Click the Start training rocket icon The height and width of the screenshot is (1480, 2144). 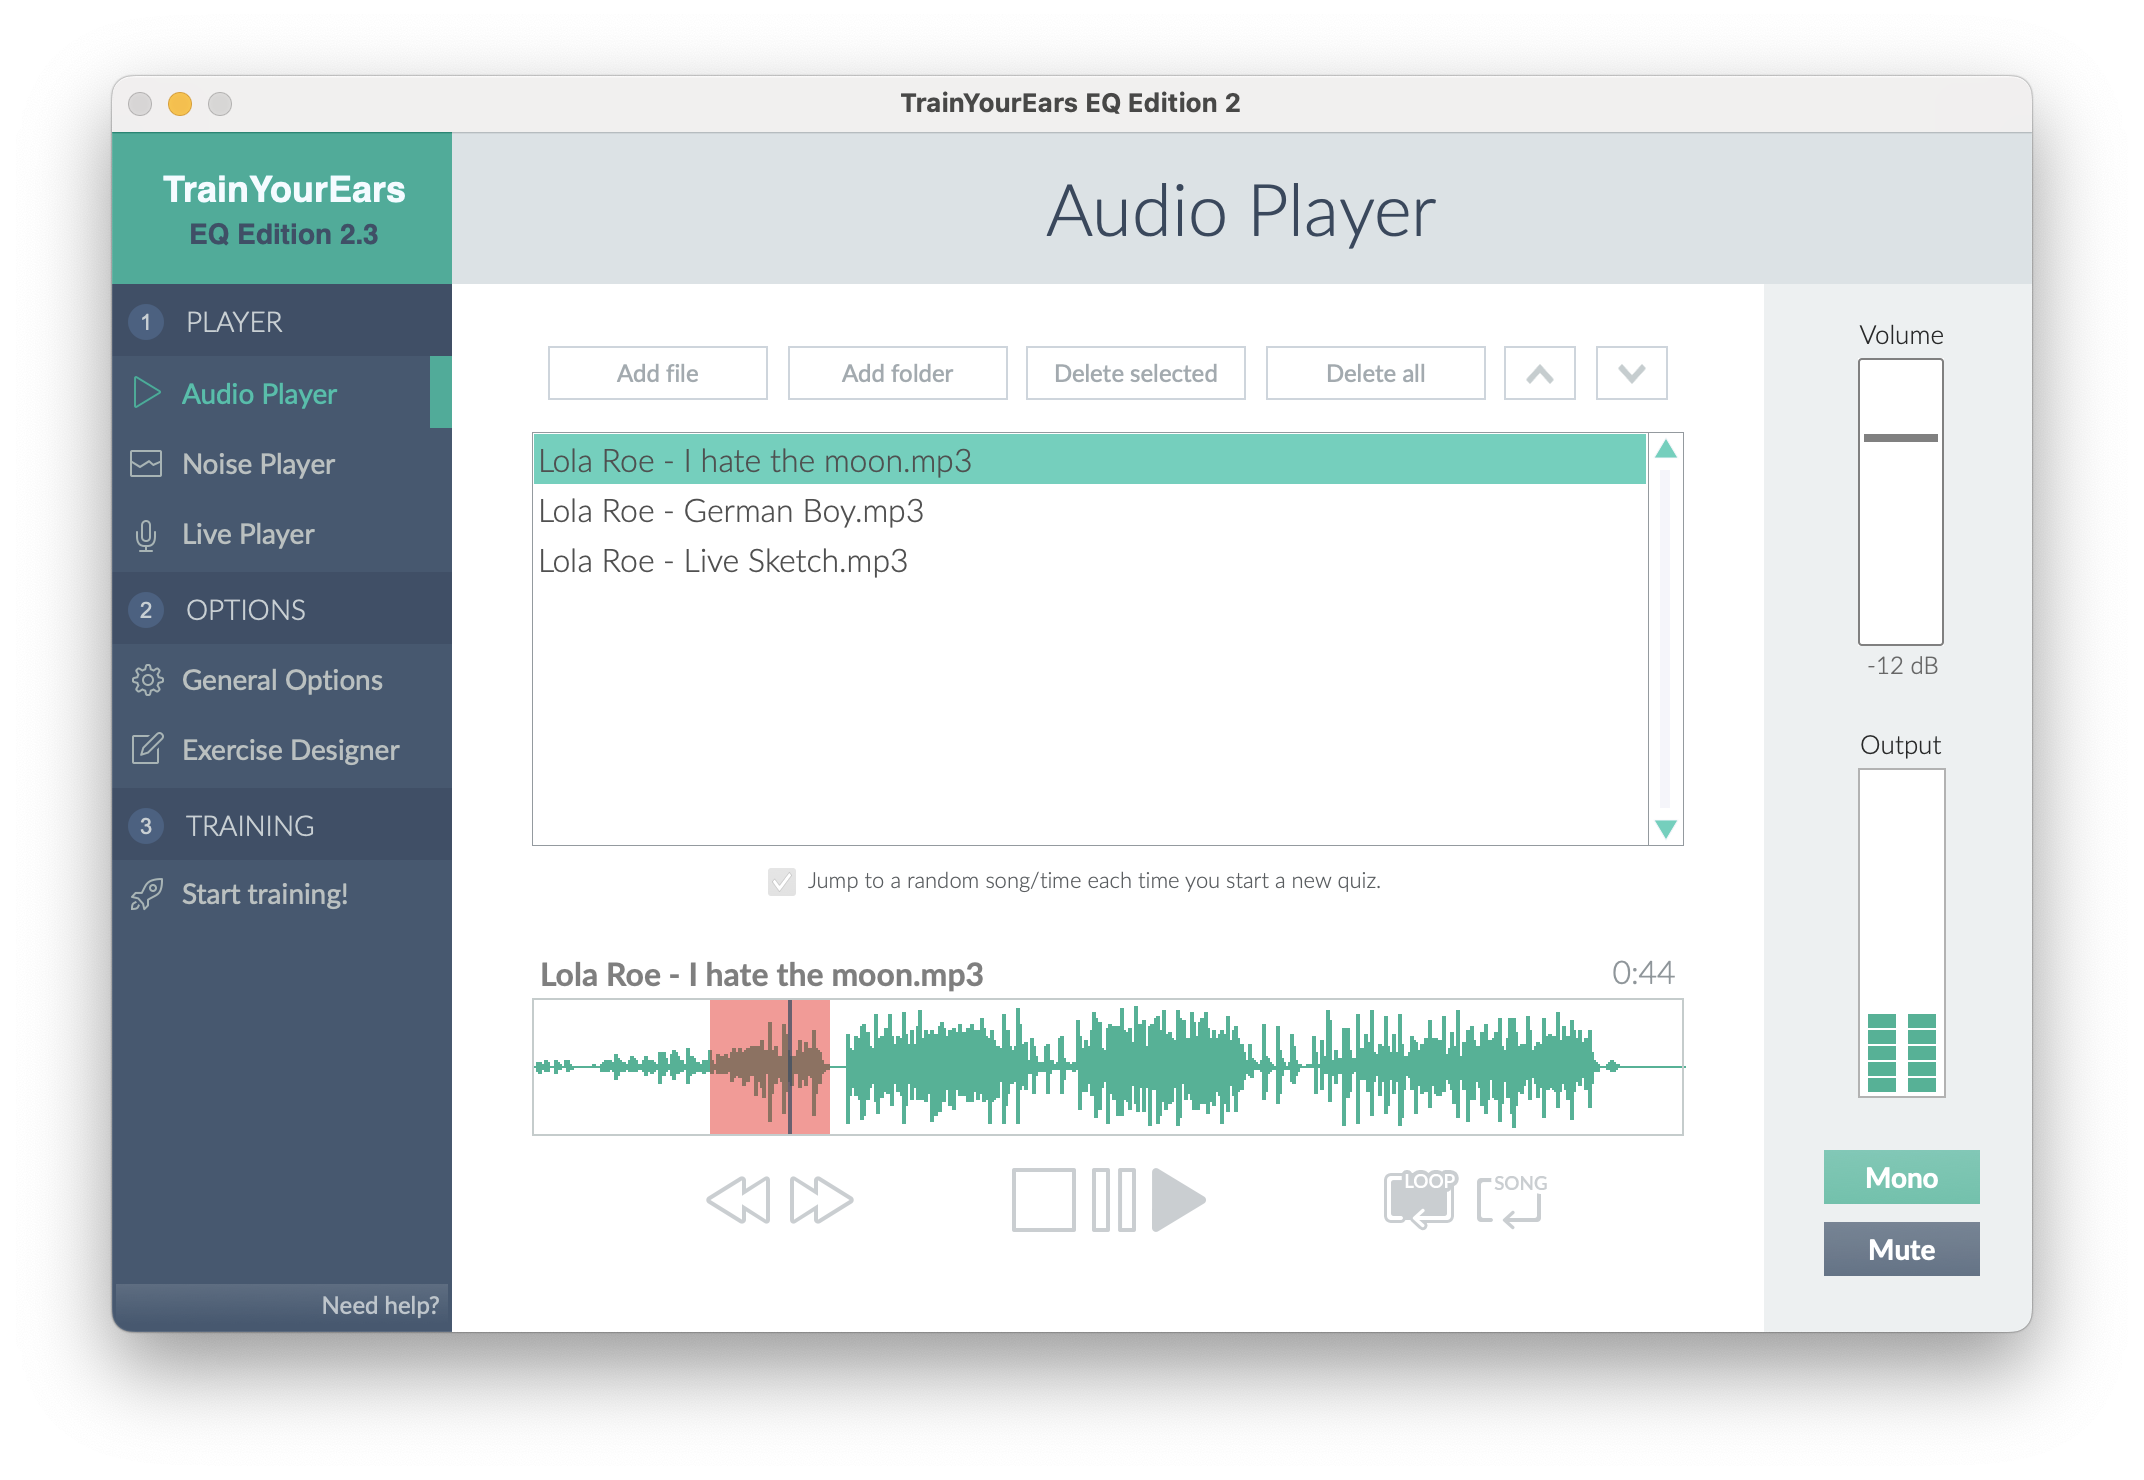tap(148, 894)
